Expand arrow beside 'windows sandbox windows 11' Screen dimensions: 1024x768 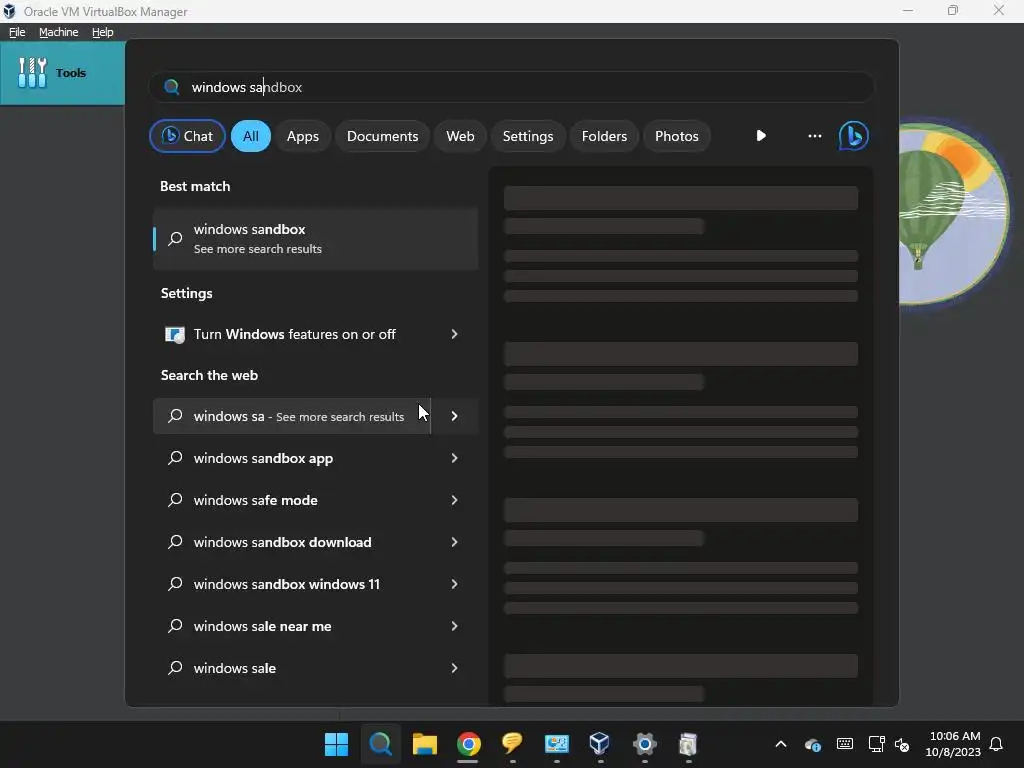click(455, 584)
